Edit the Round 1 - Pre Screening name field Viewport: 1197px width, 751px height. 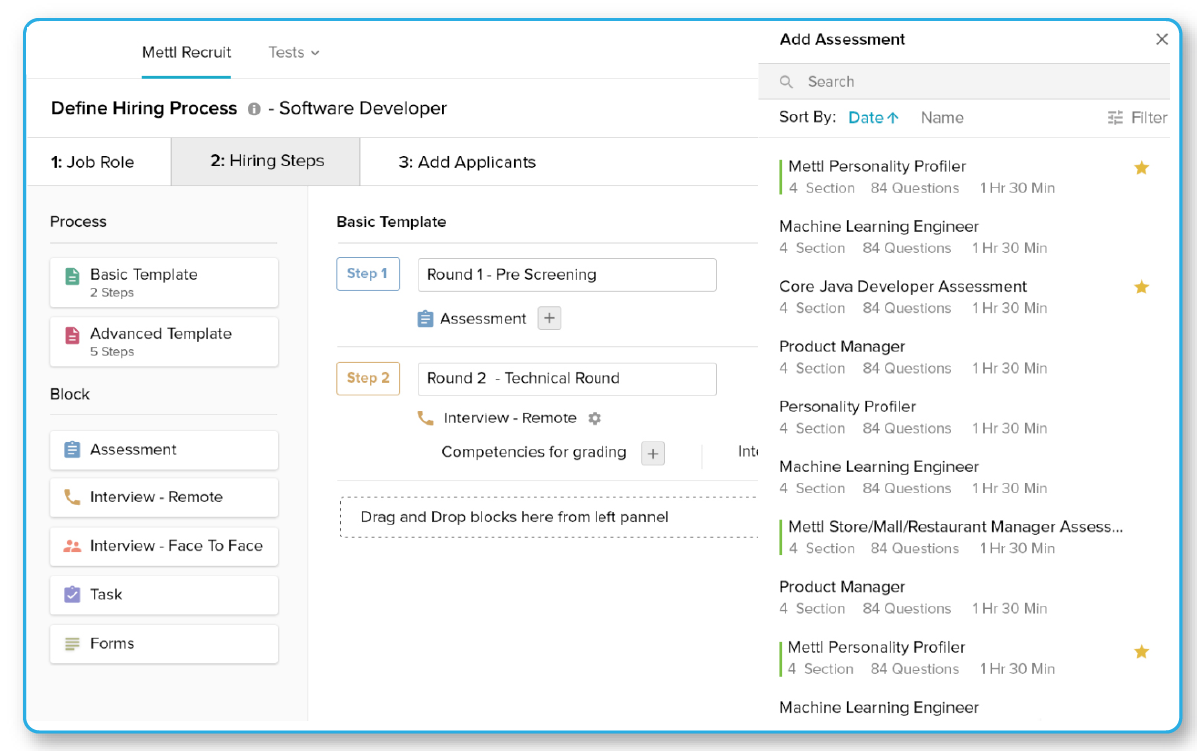coord(567,275)
